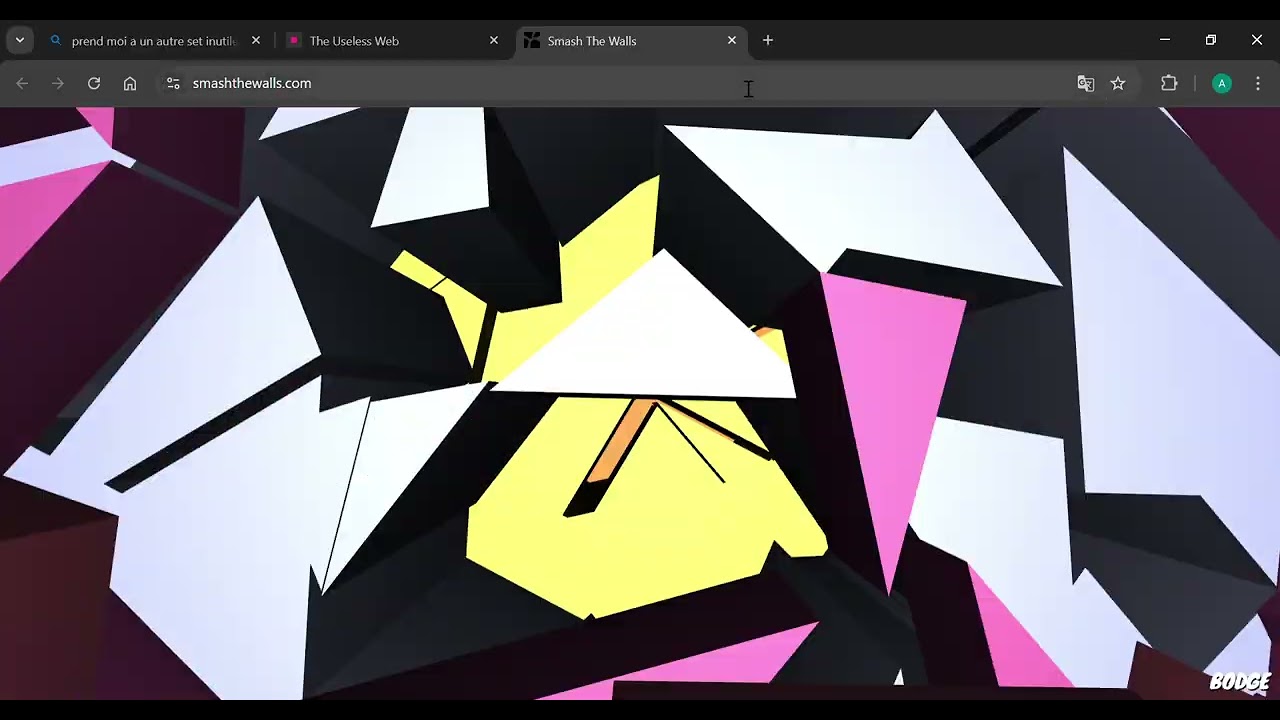Image resolution: width=1280 pixels, height=720 pixels.
Task: Close the browser window
Action: click(1257, 40)
